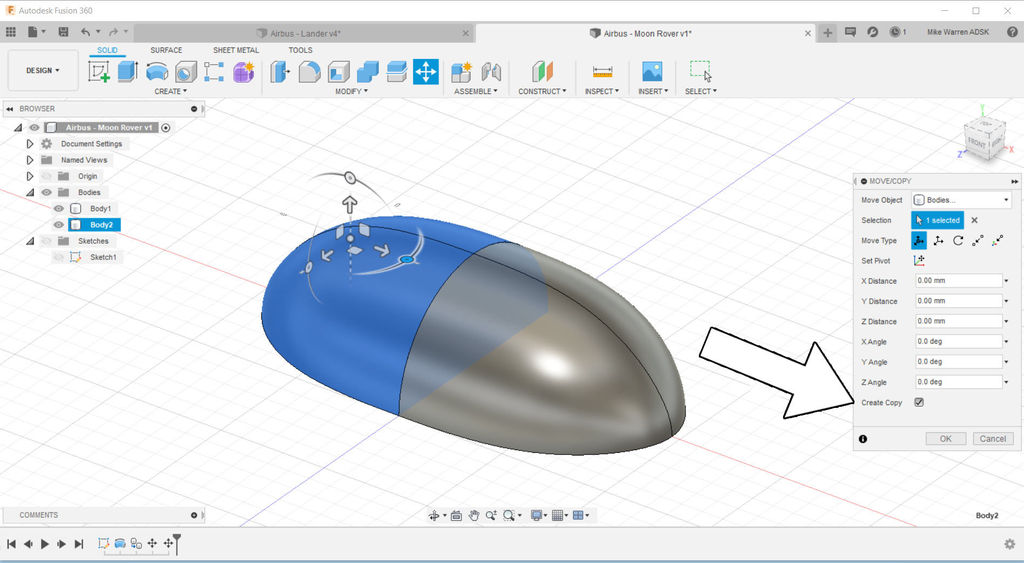Viewport: 1024px width, 563px height.
Task: Click Cancel in Move/Copy dialog
Action: (x=993, y=439)
